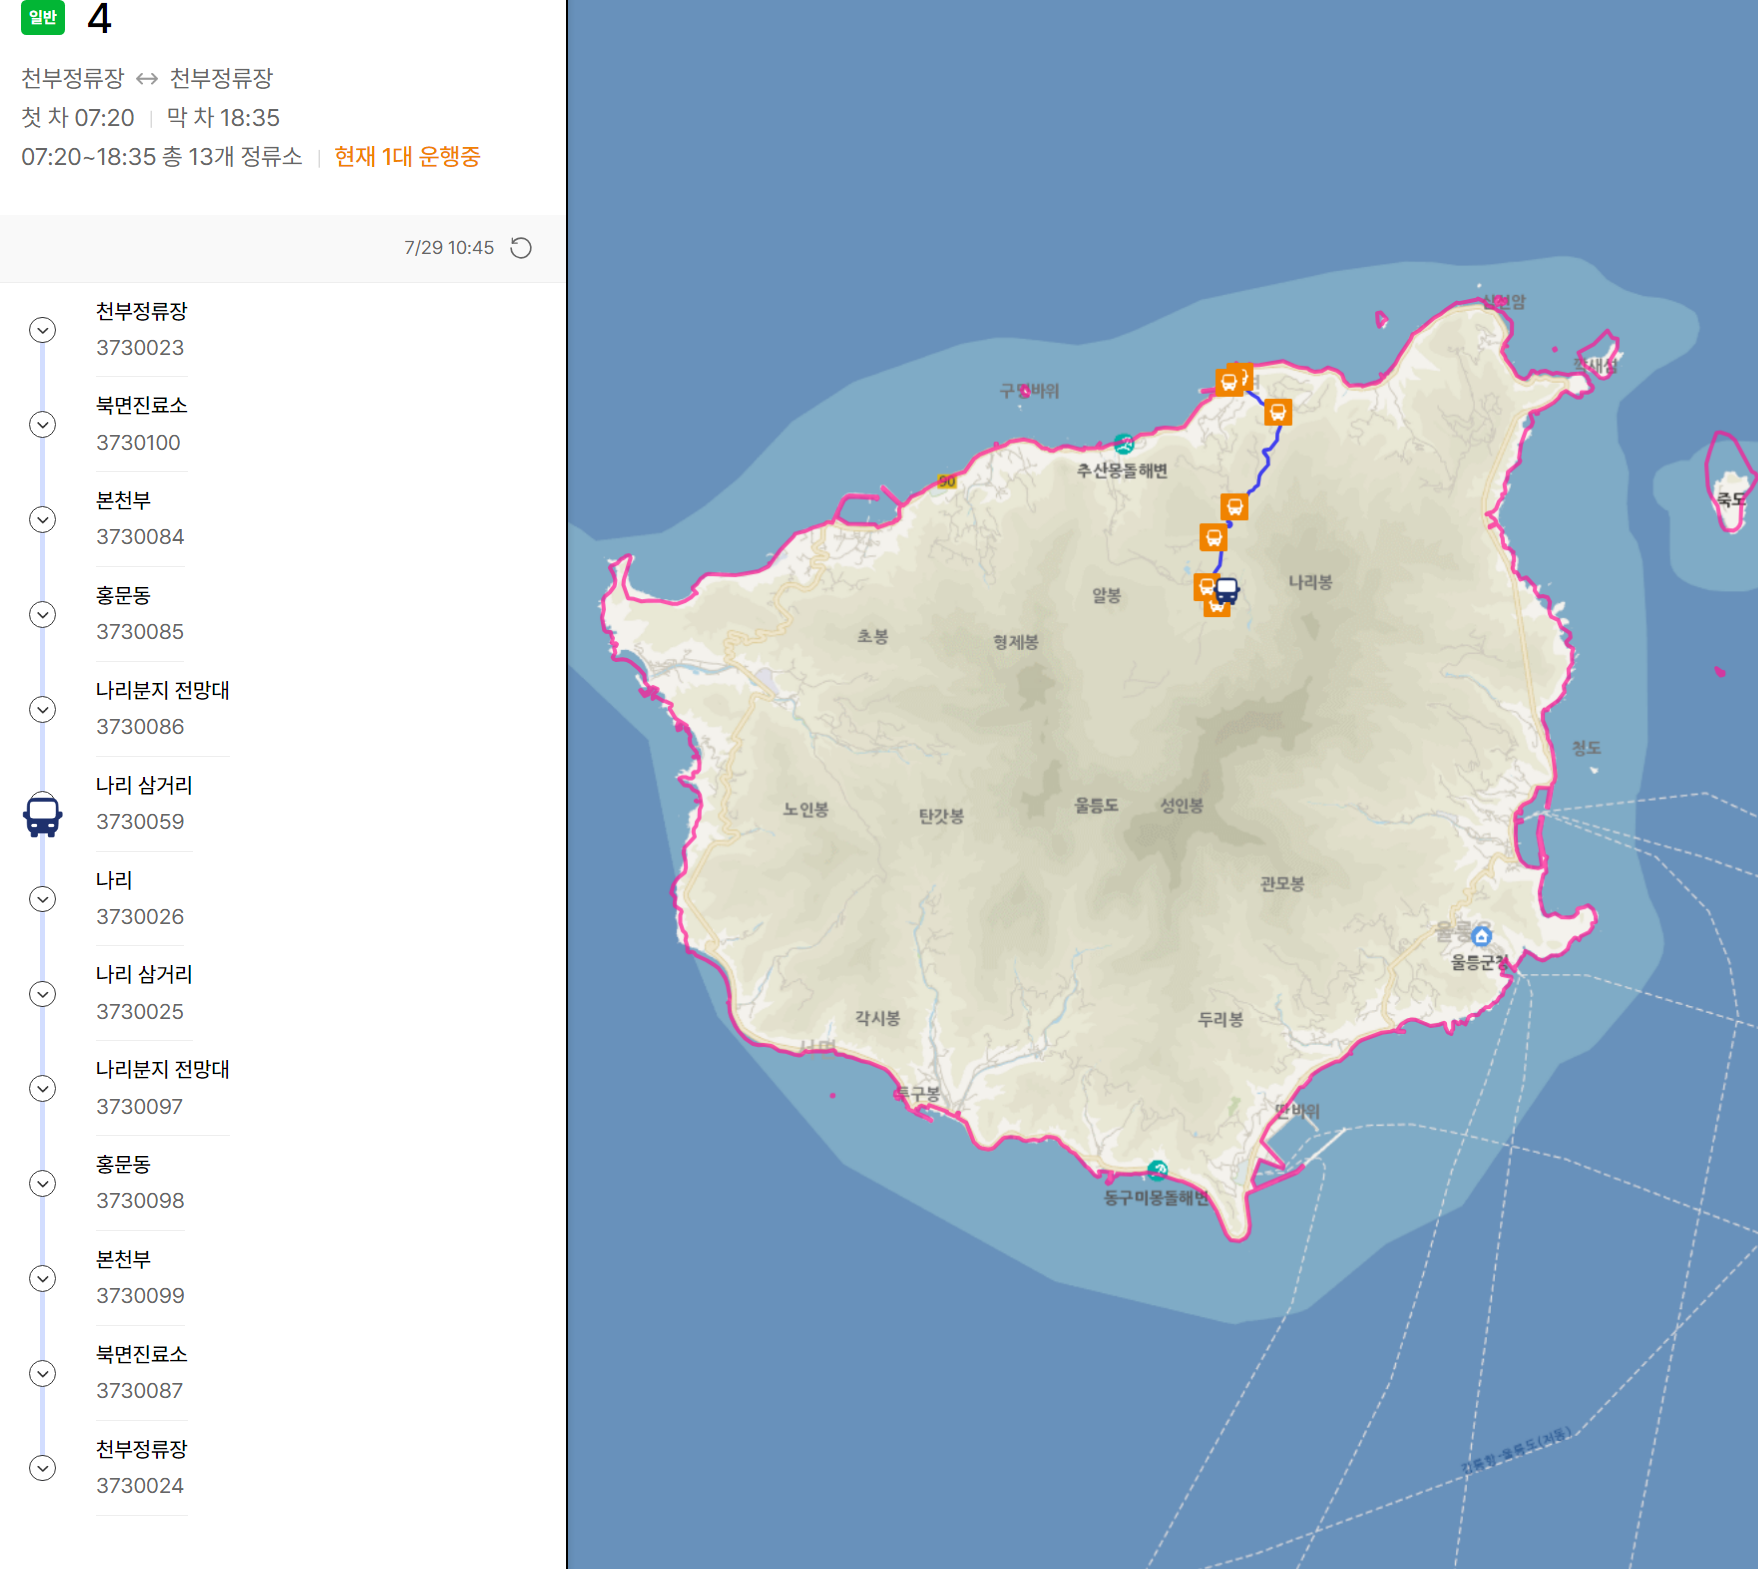Click the 알봉 map label
This screenshot has width=1758, height=1569.
1107,595
